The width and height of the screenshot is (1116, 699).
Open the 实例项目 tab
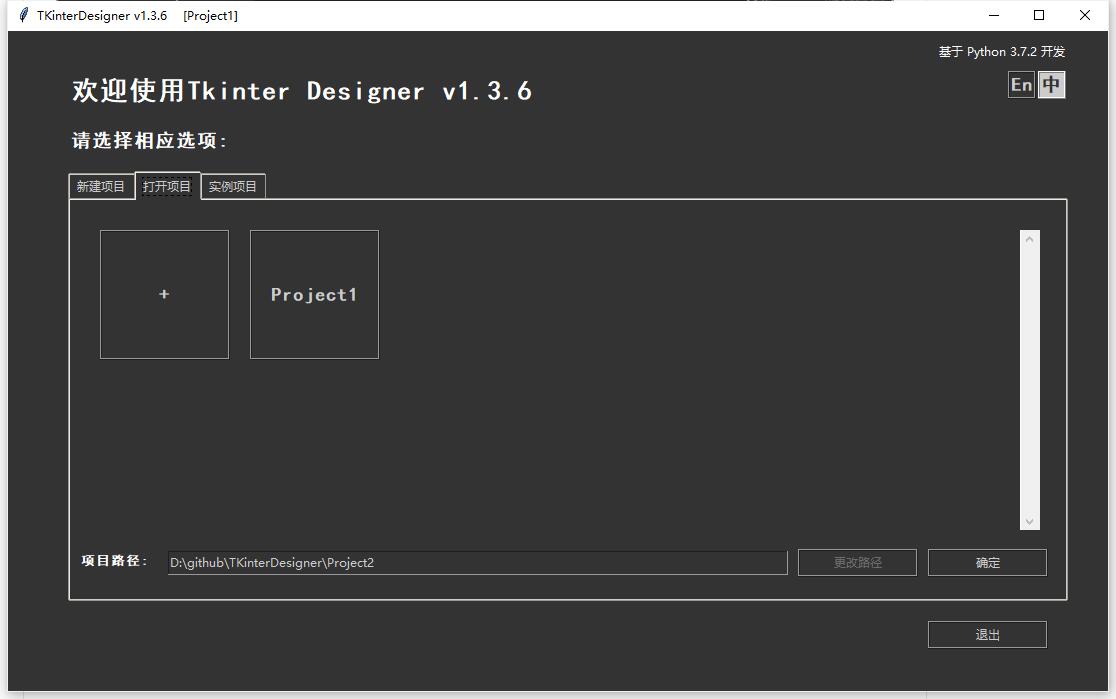click(x=233, y=186)
